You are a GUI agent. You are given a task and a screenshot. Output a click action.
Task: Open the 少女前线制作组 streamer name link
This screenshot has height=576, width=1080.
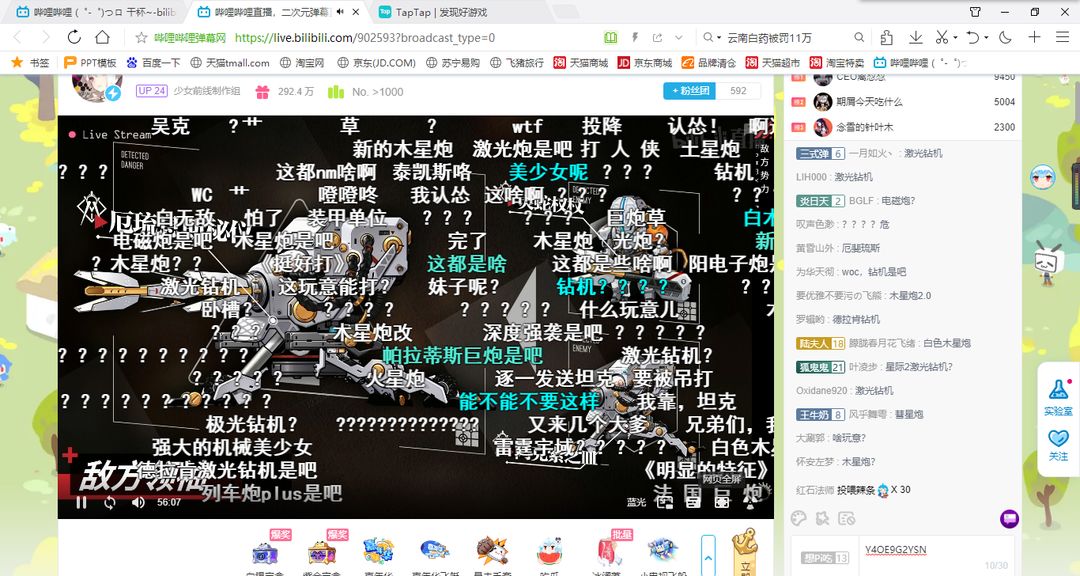[x=207, y=91]
